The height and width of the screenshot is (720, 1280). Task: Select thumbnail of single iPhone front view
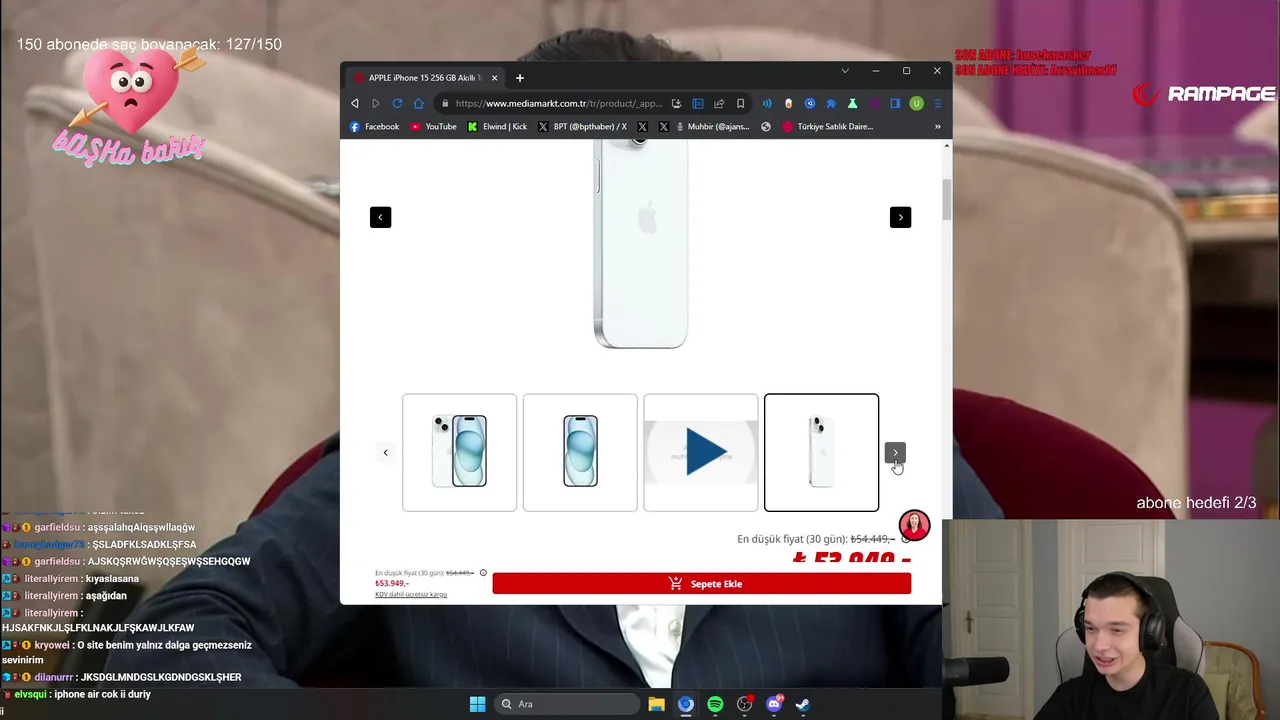(x=580, y=452)
